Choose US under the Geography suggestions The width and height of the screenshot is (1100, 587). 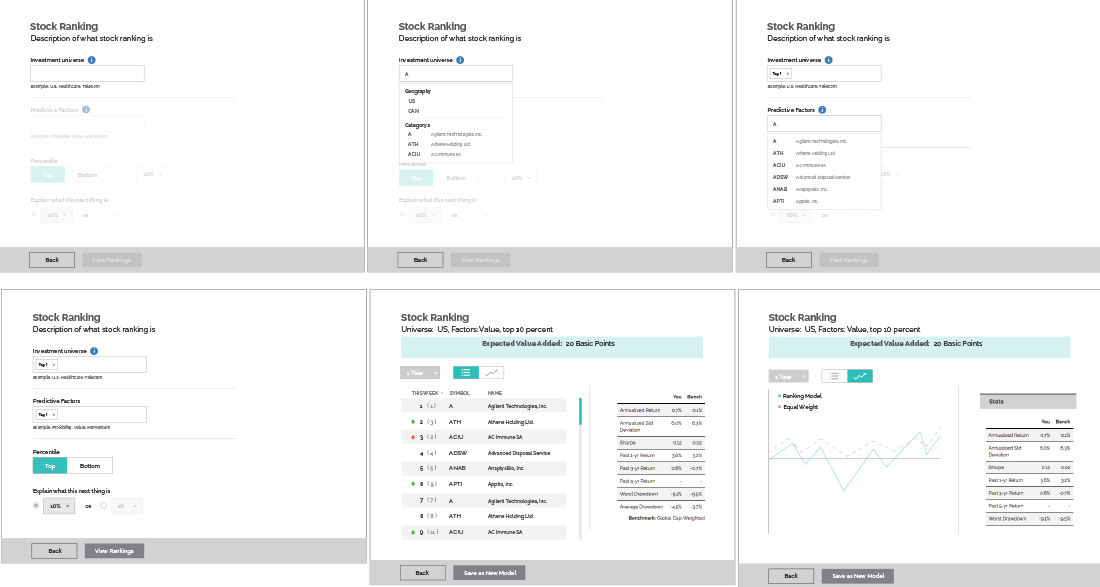click(411, 101)
